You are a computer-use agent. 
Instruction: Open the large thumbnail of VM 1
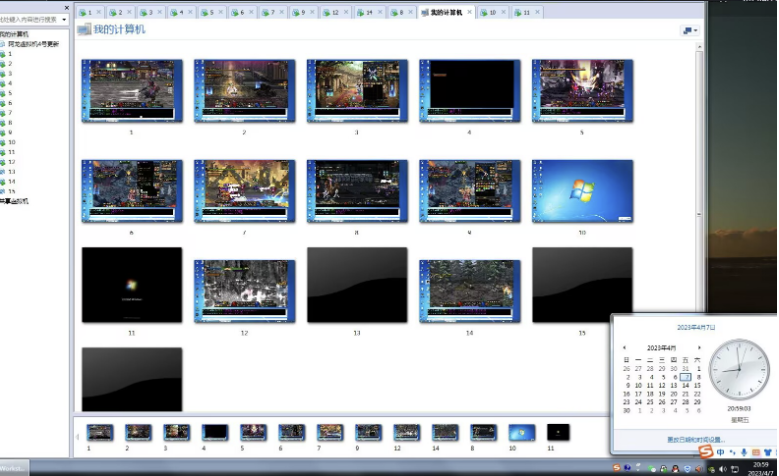132,91
